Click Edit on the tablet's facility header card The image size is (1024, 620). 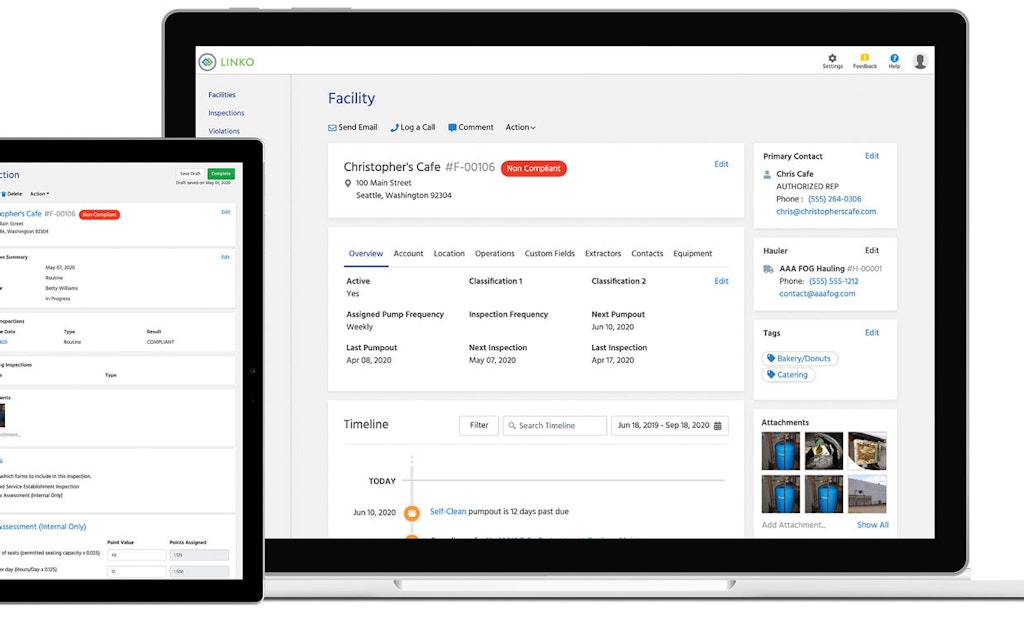point(225,212)
